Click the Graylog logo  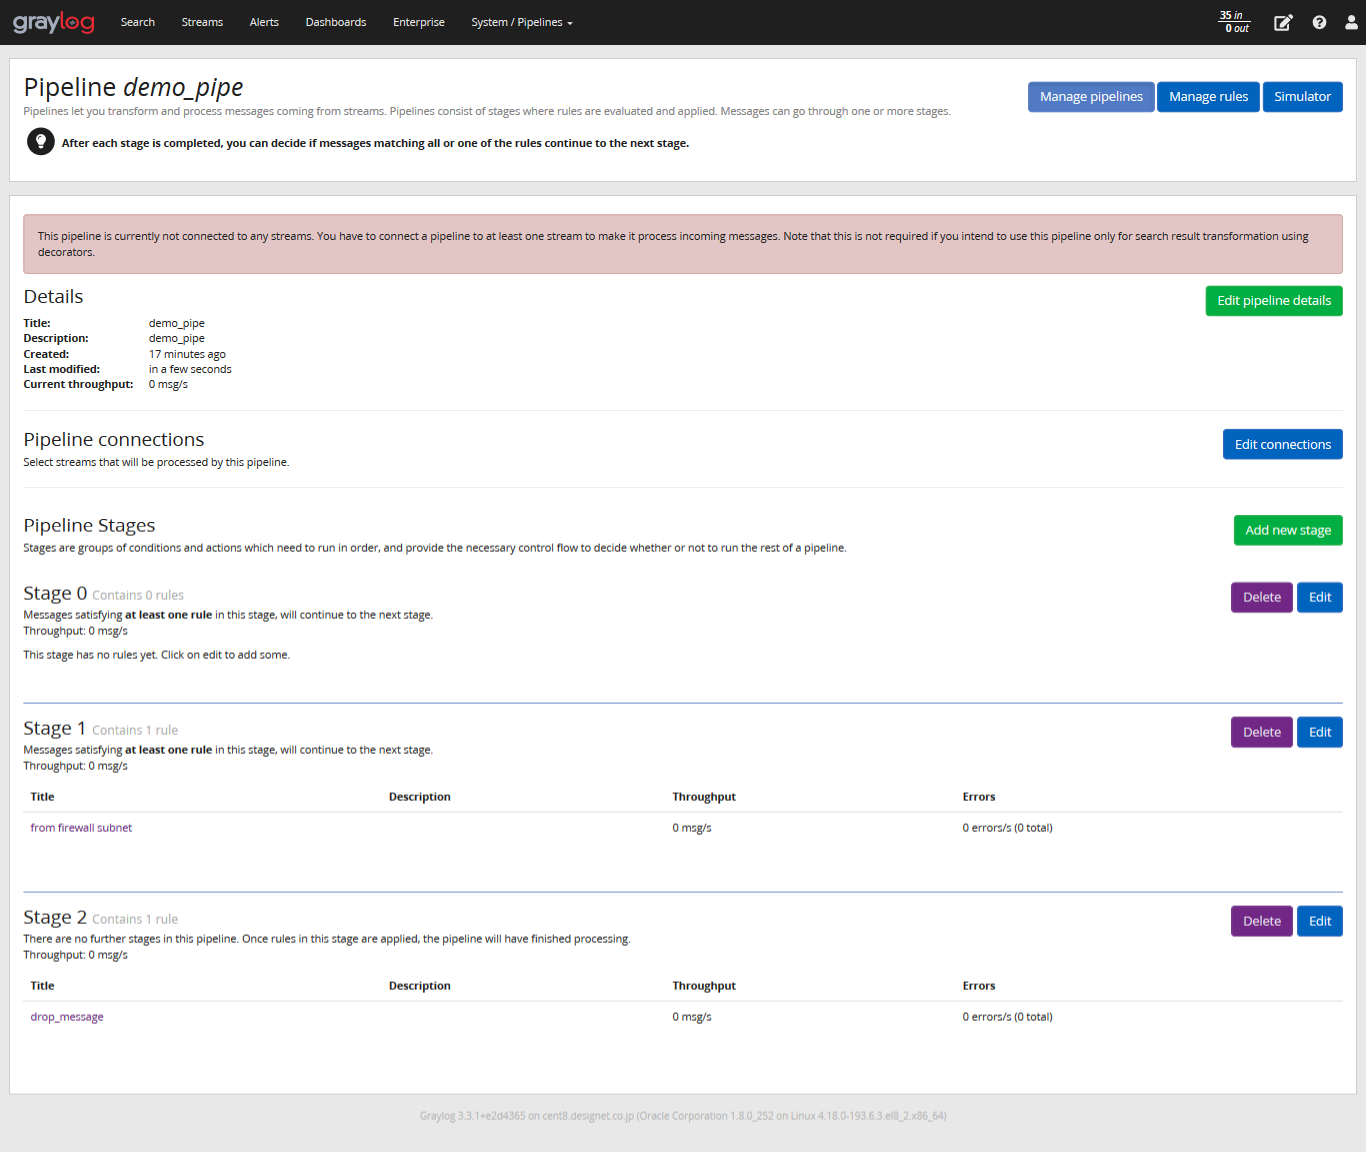54,22
